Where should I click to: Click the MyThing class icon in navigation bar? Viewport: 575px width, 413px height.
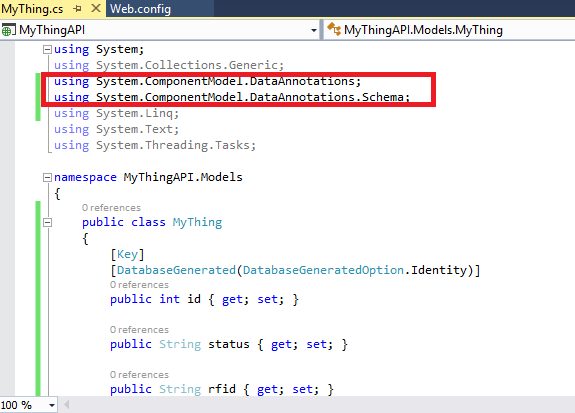click(334, 29)
